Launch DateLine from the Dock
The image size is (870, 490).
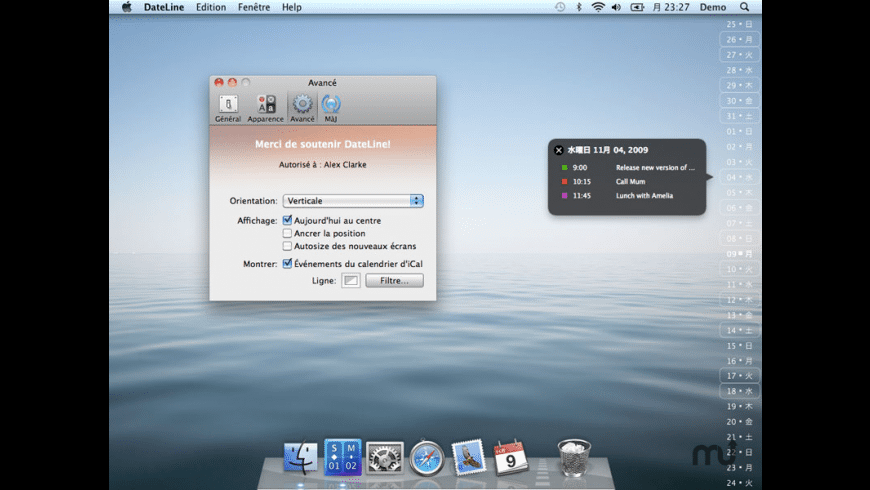[342, 458]
